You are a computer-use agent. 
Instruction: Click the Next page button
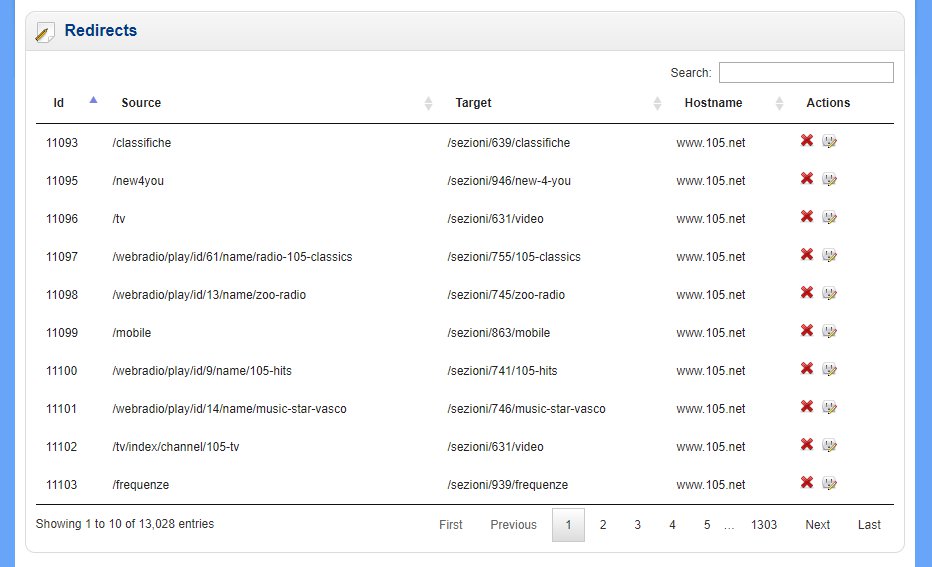(x=817, y=525)
